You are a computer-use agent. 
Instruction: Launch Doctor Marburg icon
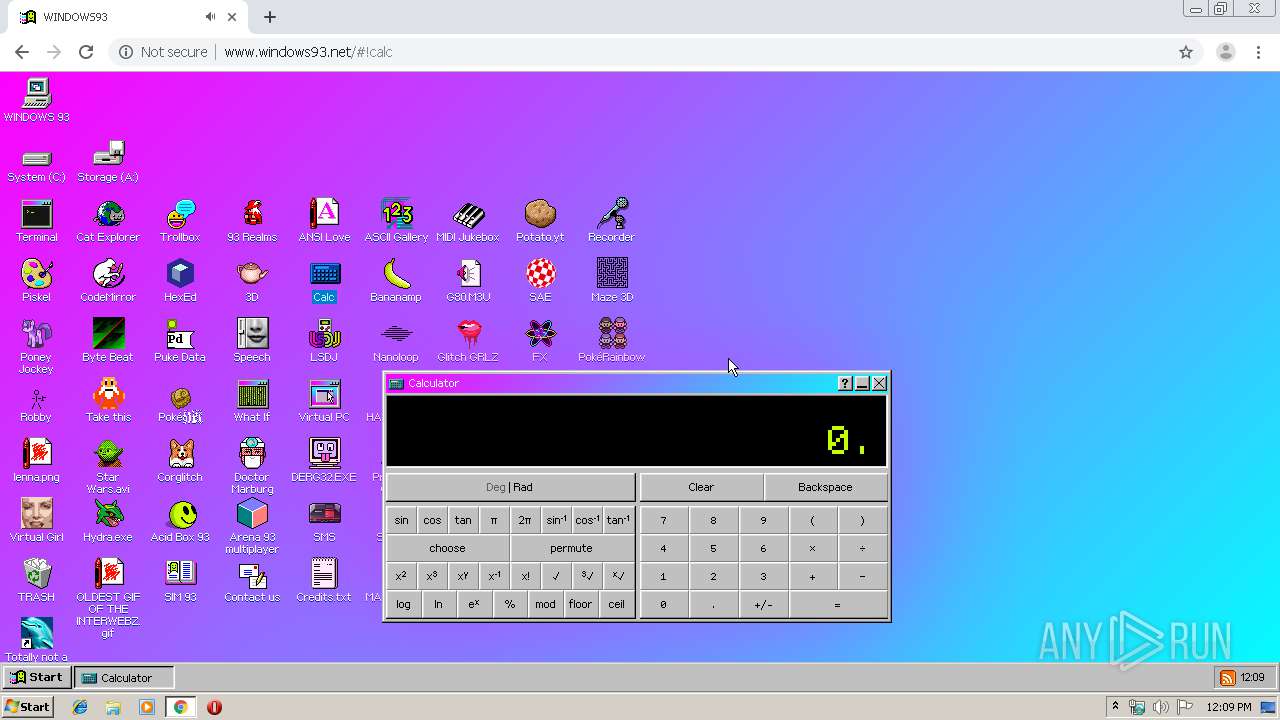[252, 466]
